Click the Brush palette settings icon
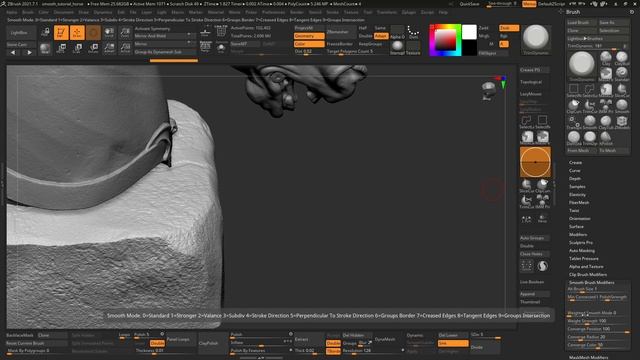The image size is (640, 360). [x=632, y=12]
